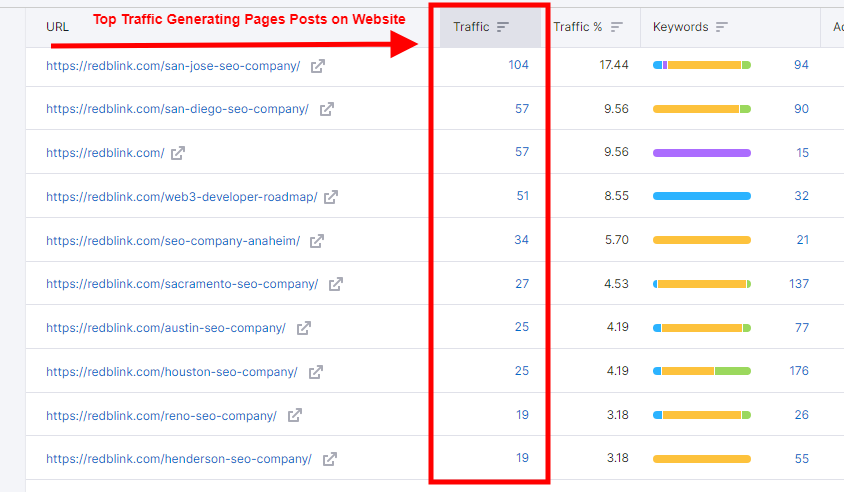Click keywords count 94 for san-jose page
This screenshot has width=844, height=492.
(801, 65)
